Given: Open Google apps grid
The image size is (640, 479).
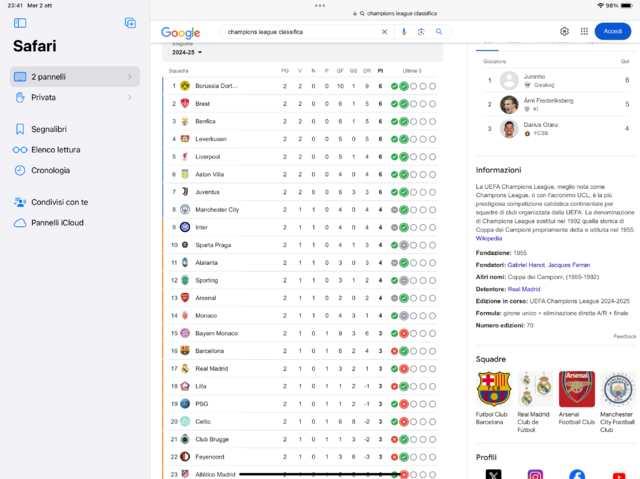Looking at the screenshot, I should pyautogui.click(x=584, y=31).
